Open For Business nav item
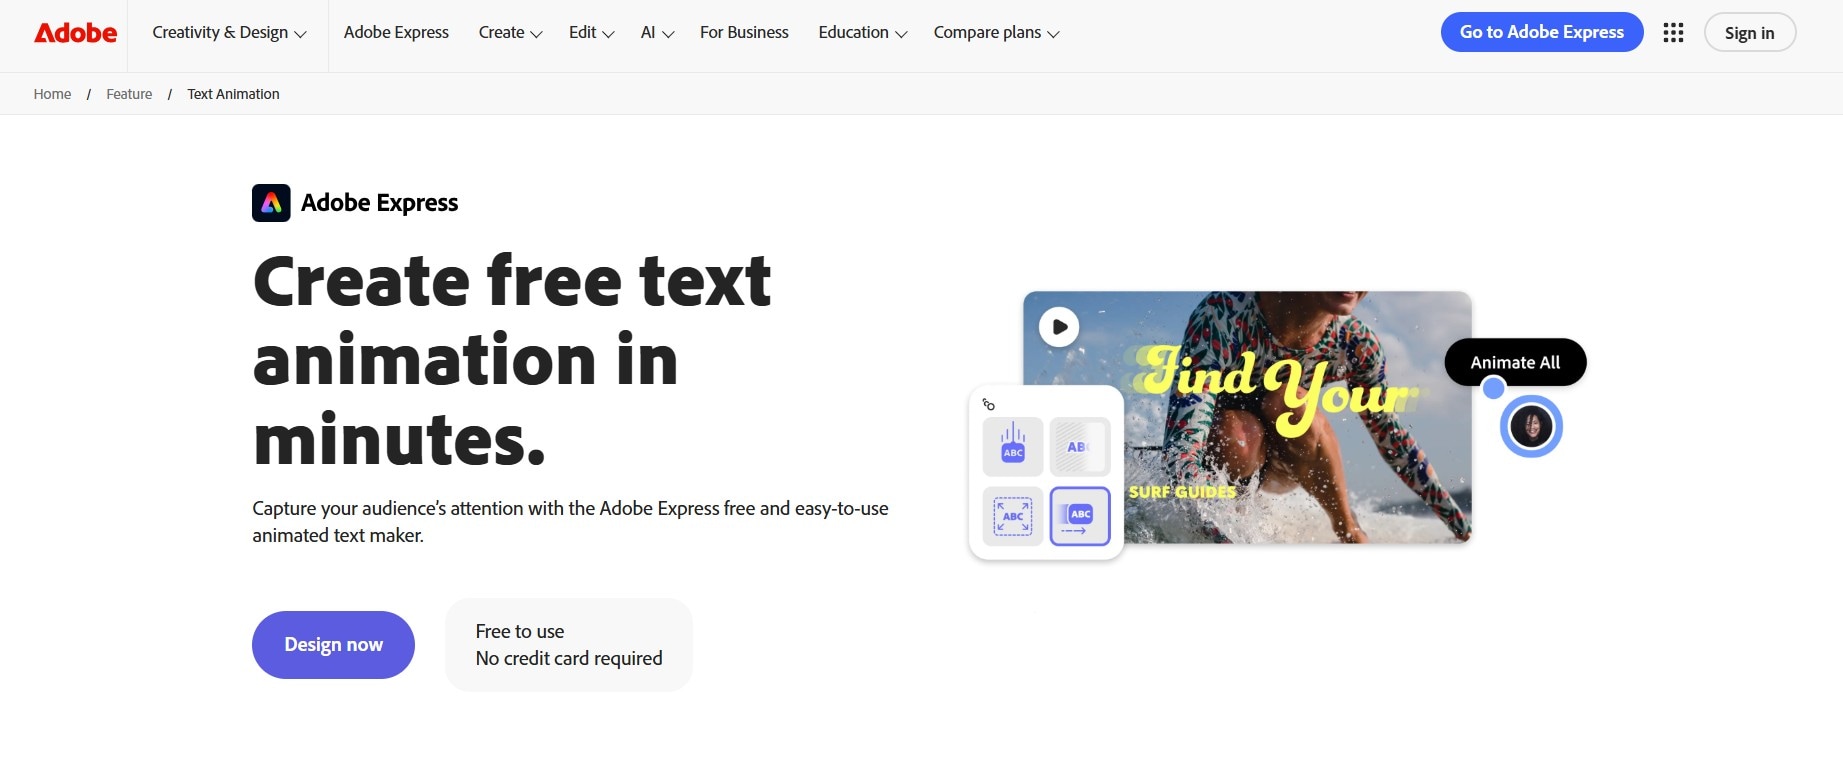Screen dimensions: 1843x772 point(744,33)
